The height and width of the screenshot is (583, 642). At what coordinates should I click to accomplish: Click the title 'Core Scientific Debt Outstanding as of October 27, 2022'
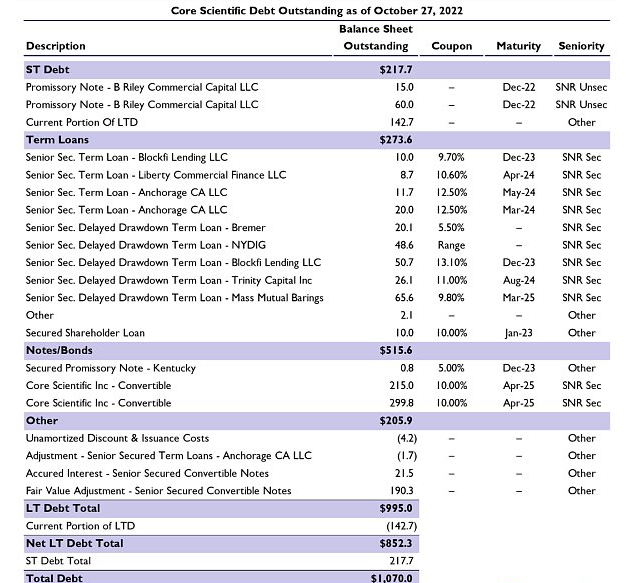click(316, 11)
